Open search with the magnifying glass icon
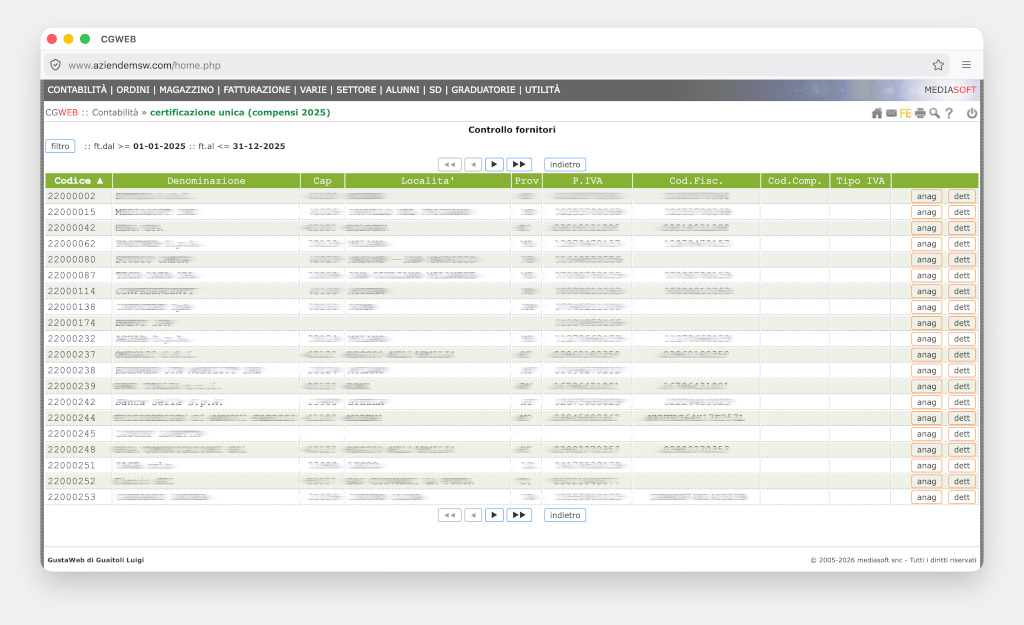Image resolution: width=1024 pixels, height=625 pixels. [934, 113]
